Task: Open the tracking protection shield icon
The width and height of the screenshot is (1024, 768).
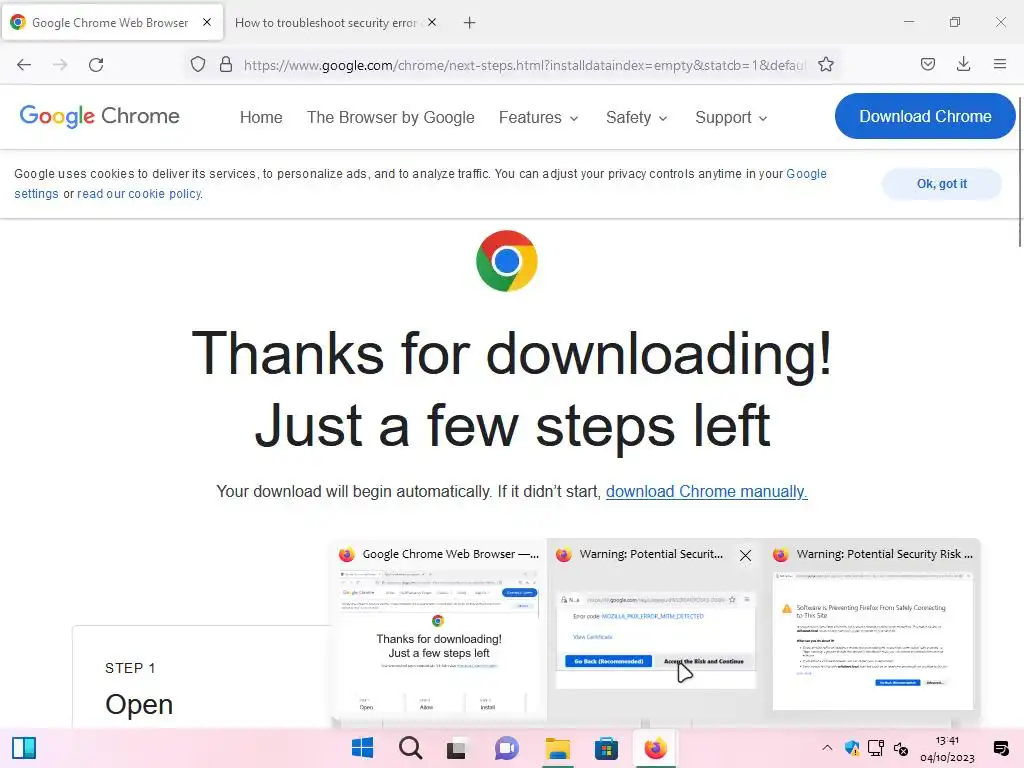Action: point(198,65)
